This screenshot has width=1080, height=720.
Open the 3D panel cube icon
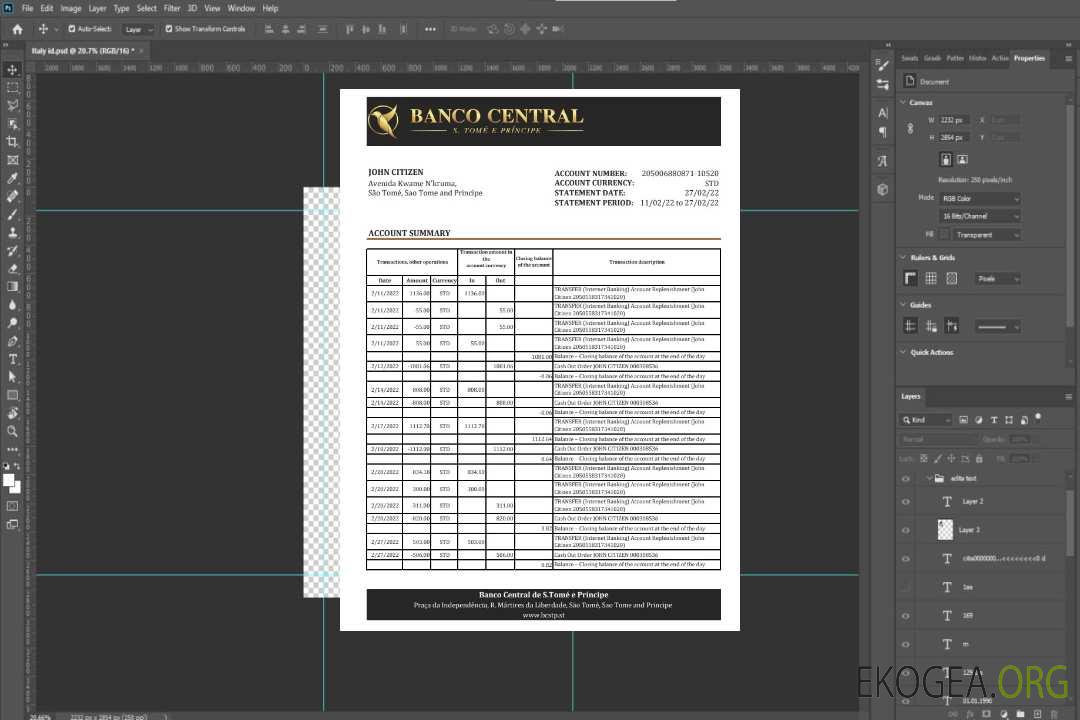(x=882, y=189)
